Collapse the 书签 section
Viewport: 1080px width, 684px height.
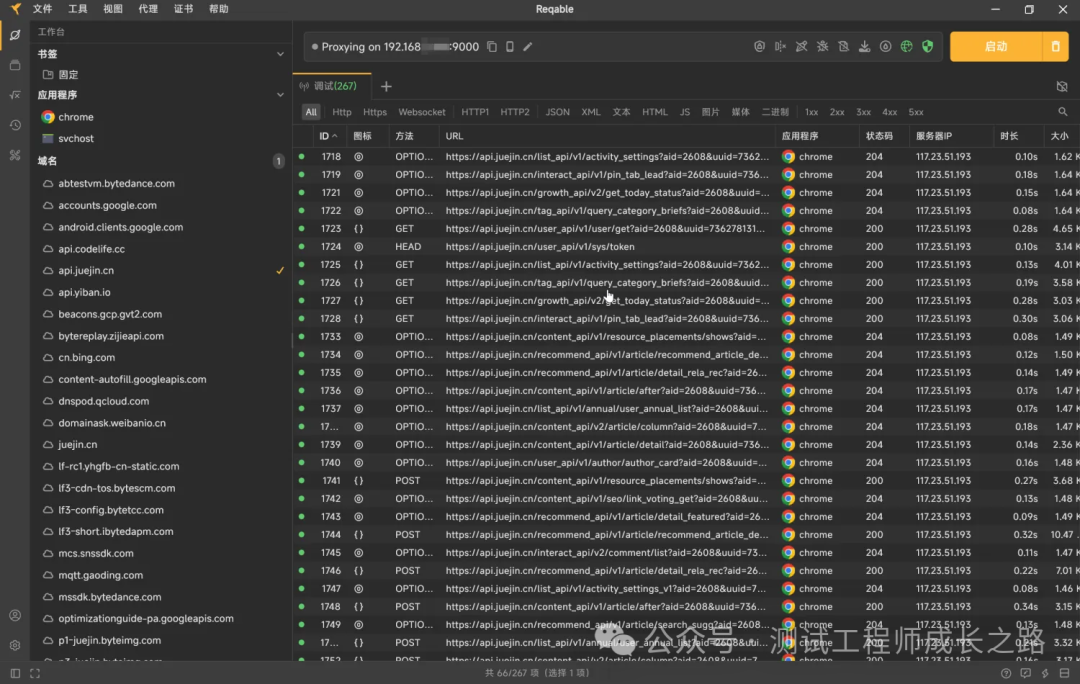pyautogui.click(x=280, y=54)
